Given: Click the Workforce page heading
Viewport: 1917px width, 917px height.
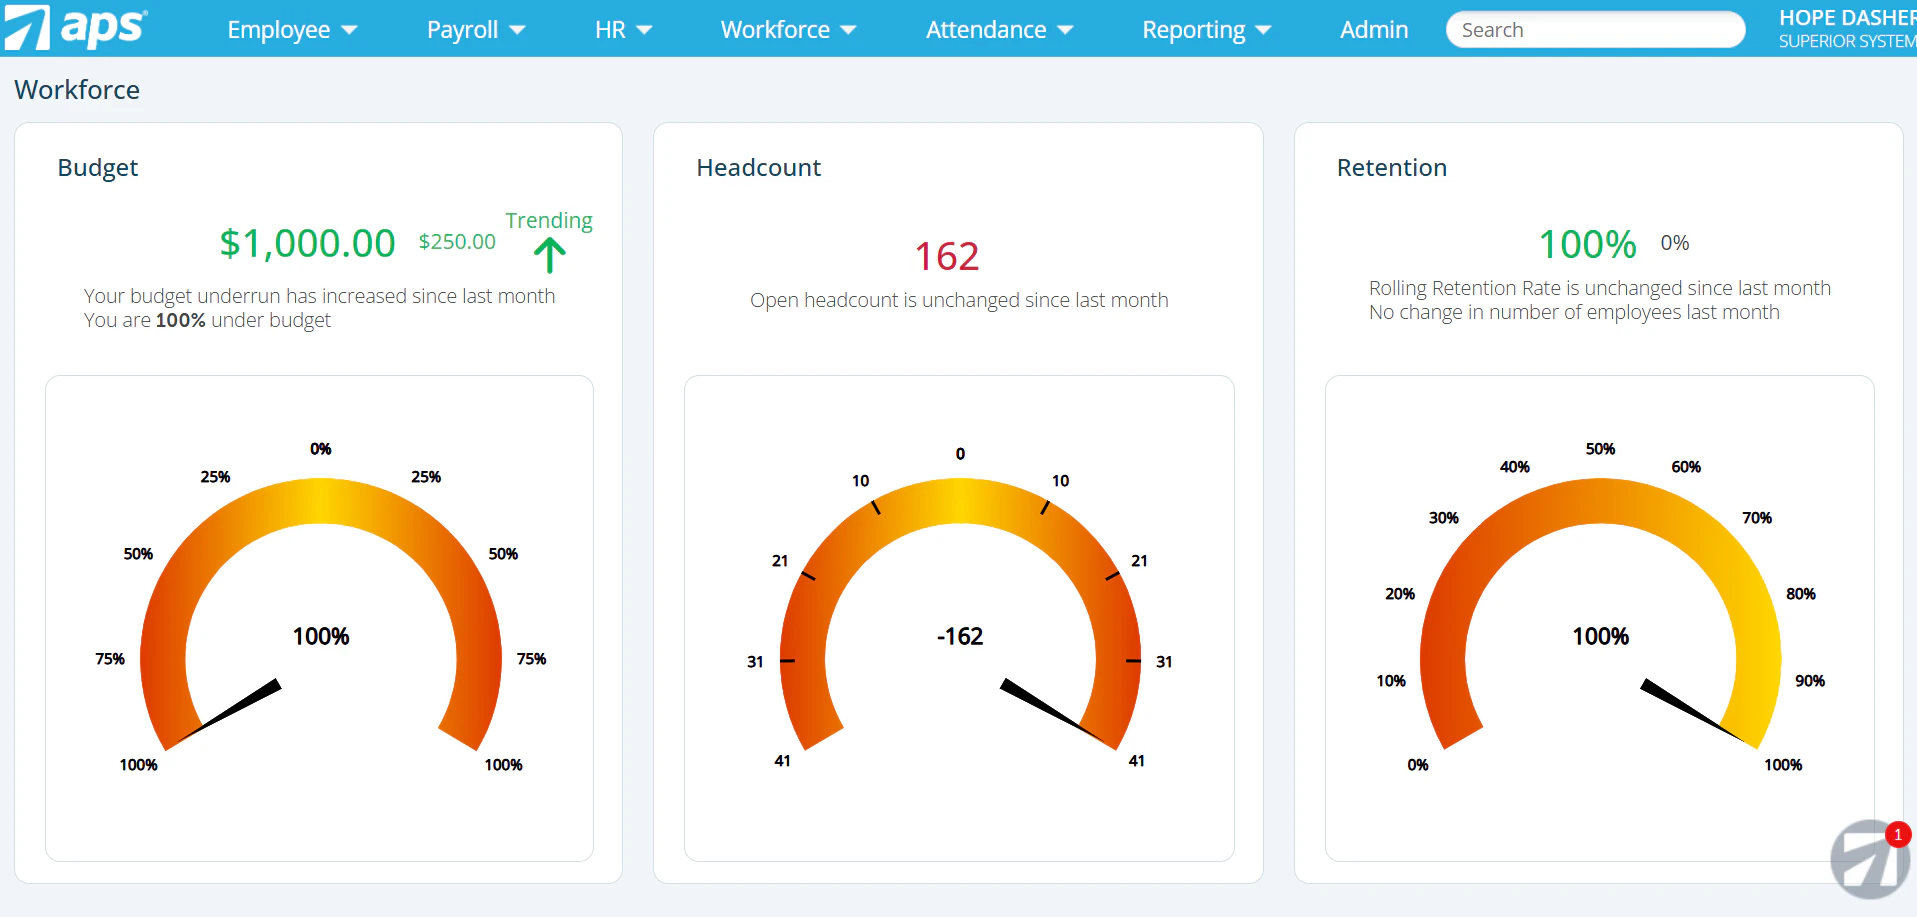Looking at the screenshot, I should pos(77,89).
